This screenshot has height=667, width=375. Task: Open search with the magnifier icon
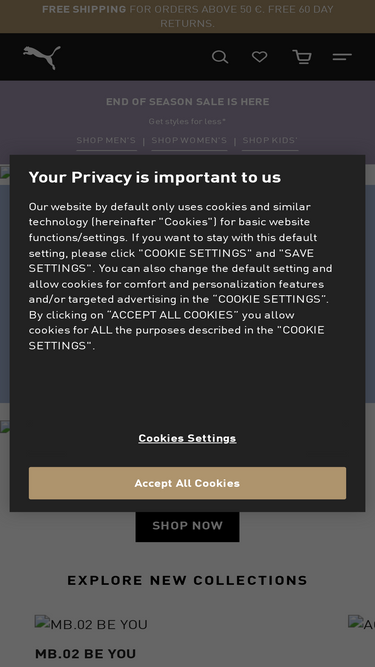220,57
